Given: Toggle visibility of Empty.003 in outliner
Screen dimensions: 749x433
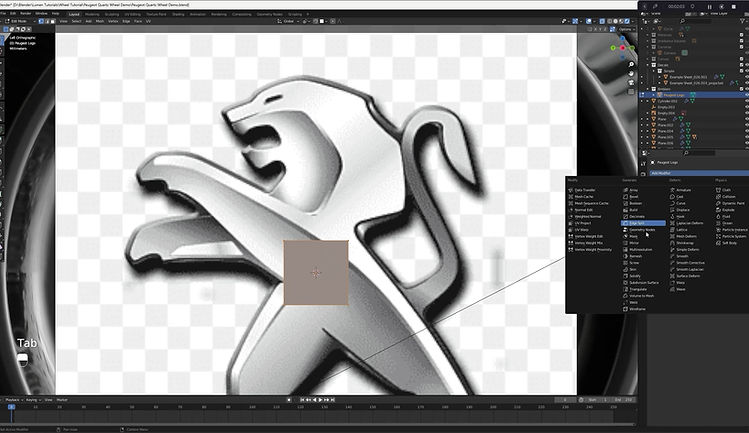Looking at the screenshot, I should (x=747, y=108).
